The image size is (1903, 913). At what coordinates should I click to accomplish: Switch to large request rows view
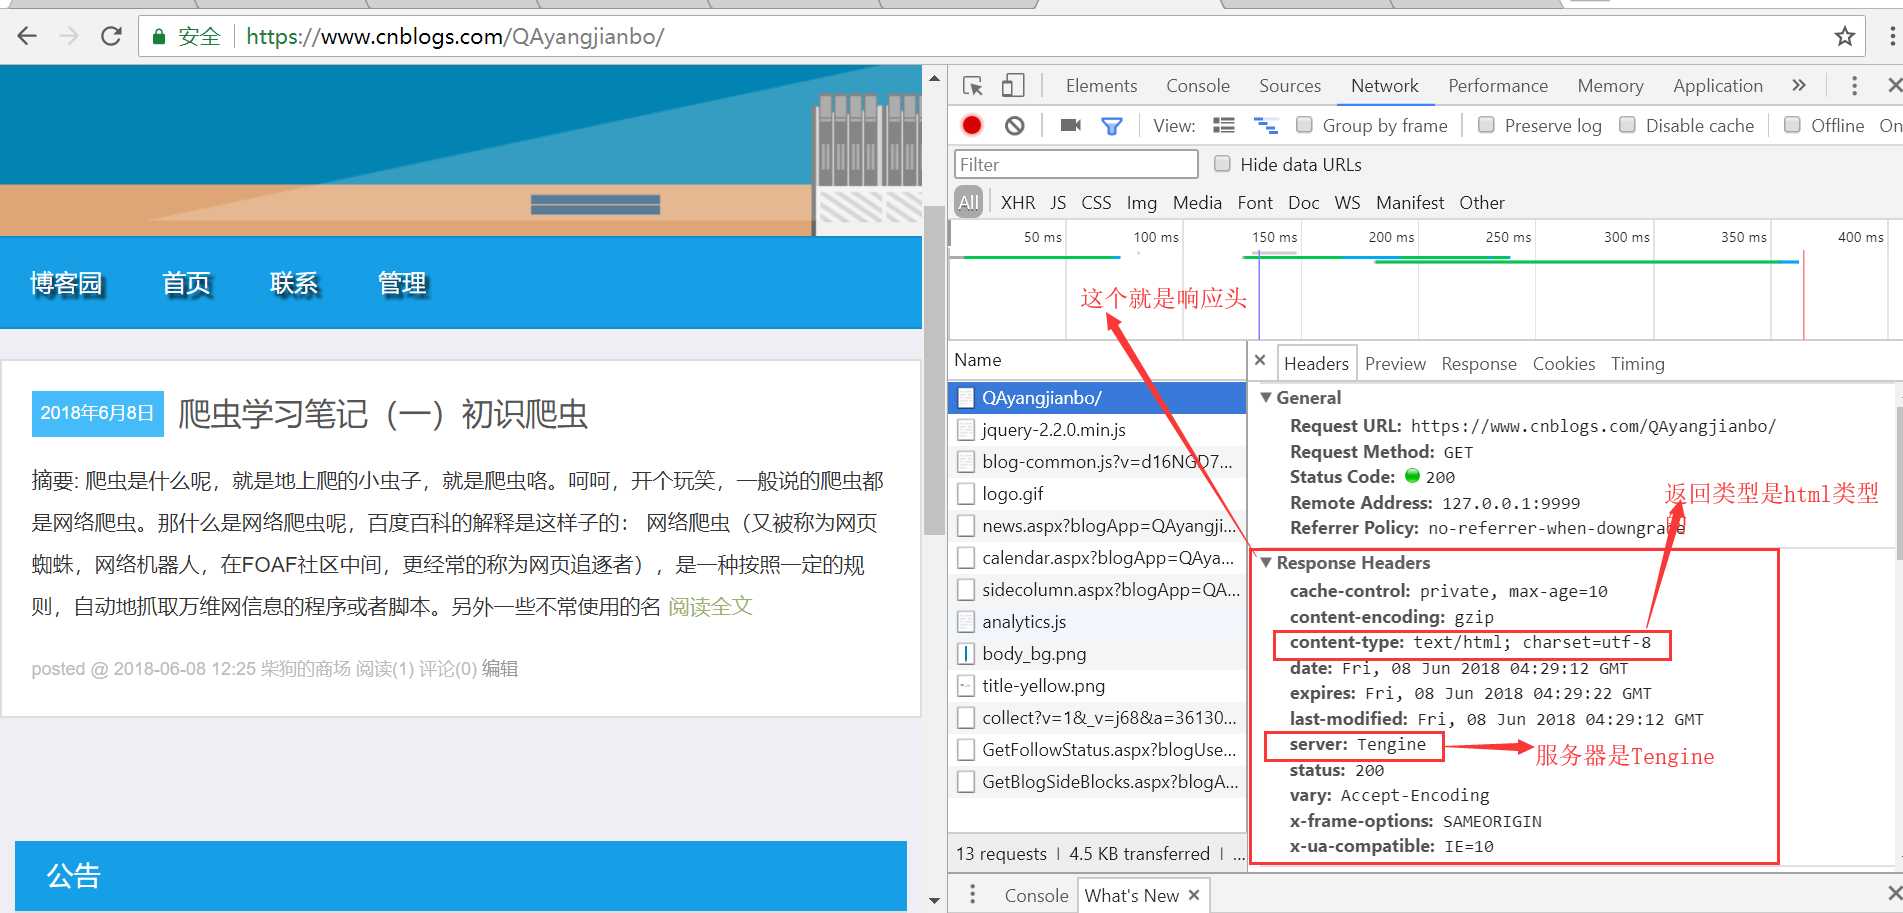click(x=1224, y=125)
